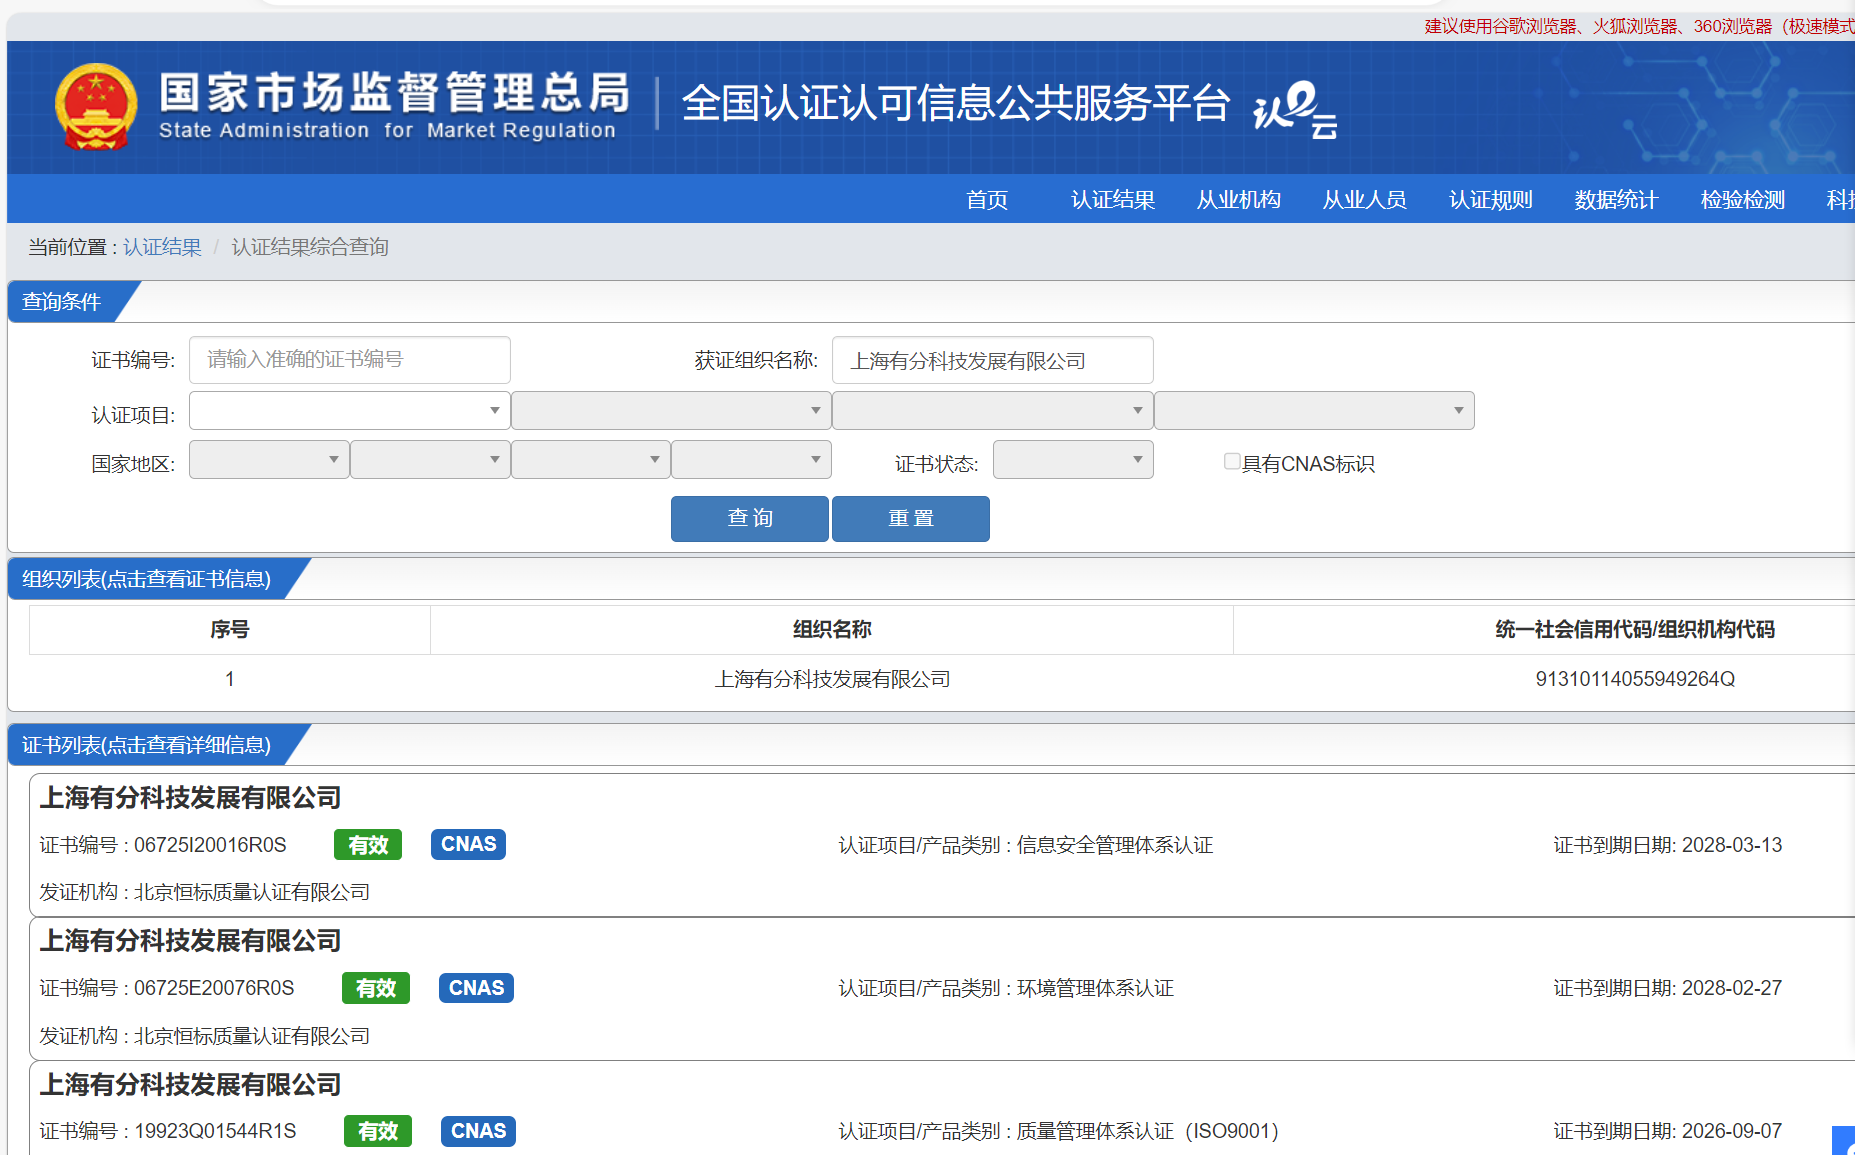Click CNAS badge on certificate 06725E20076R0S
Screen dimensions: 1855x1155
pyautogui.click(x=476, y=988)
